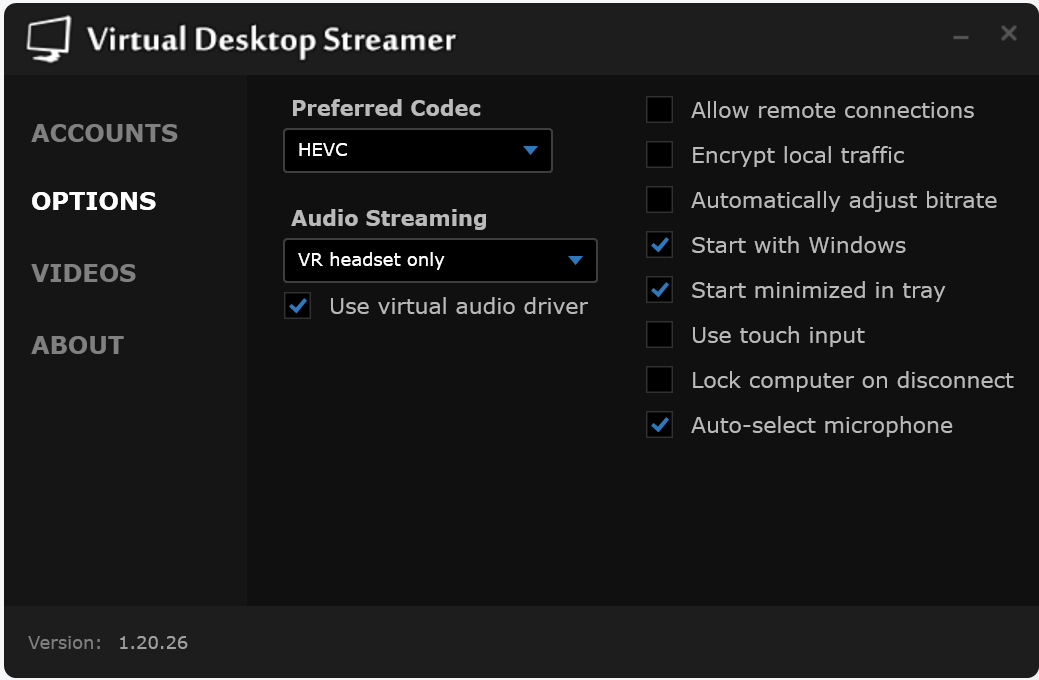This screenshot has height=680, width=1039.
Task: Open the Audio Streaming dropdown
Action: (x=440, y=260)
